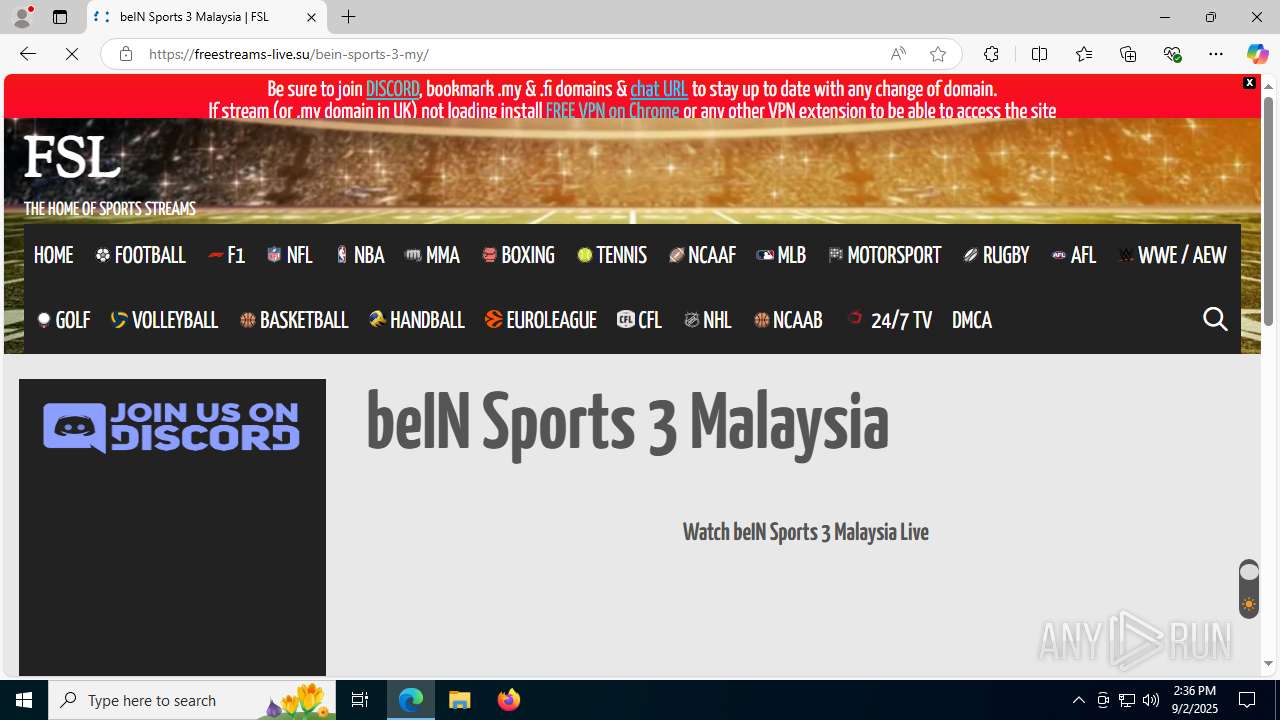Open the volume control icon
Image resolution: width=1280 pixels, height=720 pixels.
pyautogui.click(x=1151, y=700)
